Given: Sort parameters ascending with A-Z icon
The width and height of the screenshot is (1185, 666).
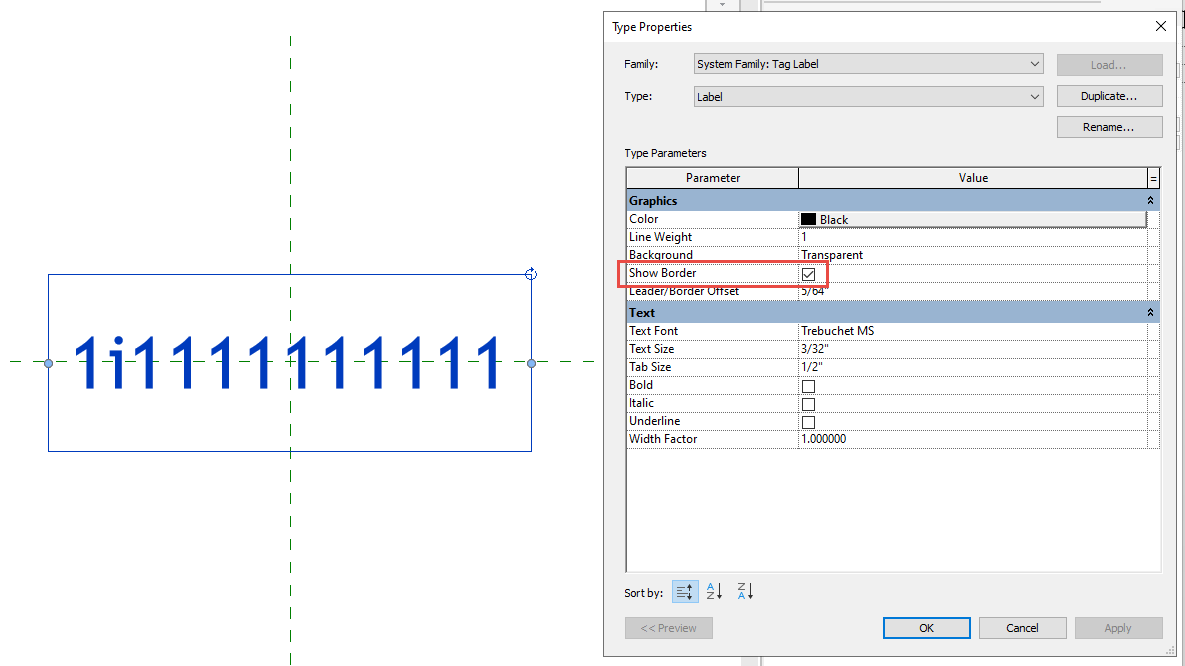Looking at the screenshot, I should click(x=714, y=591).
